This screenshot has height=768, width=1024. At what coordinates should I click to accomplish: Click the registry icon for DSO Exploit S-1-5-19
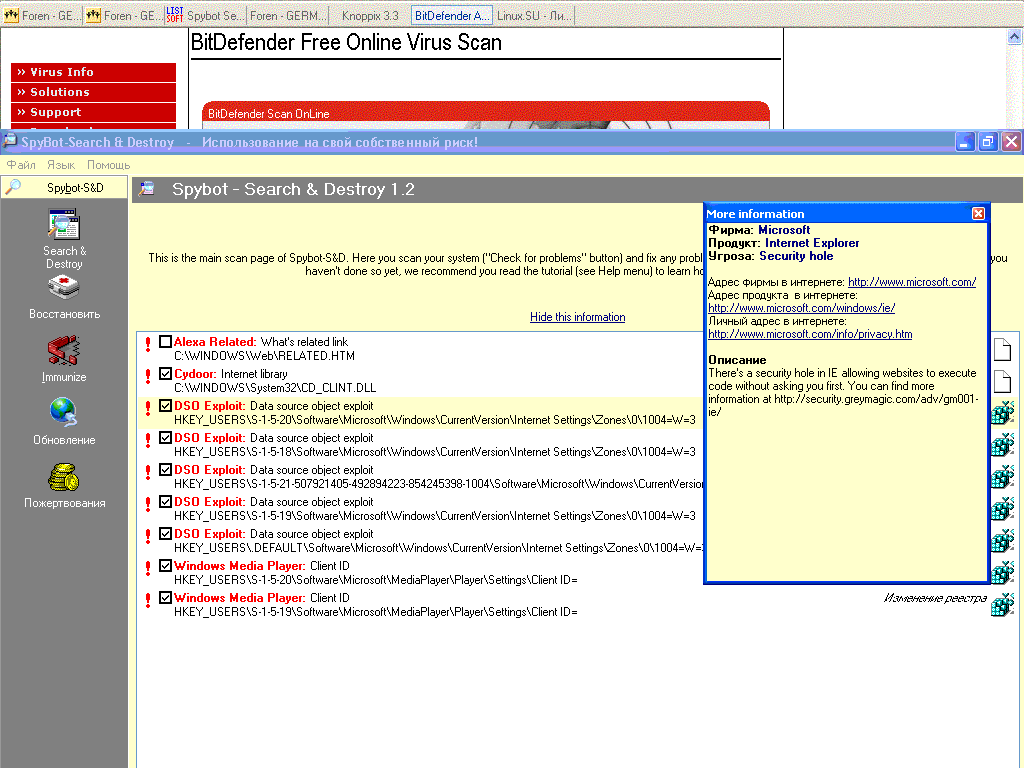click(1002, 509)
